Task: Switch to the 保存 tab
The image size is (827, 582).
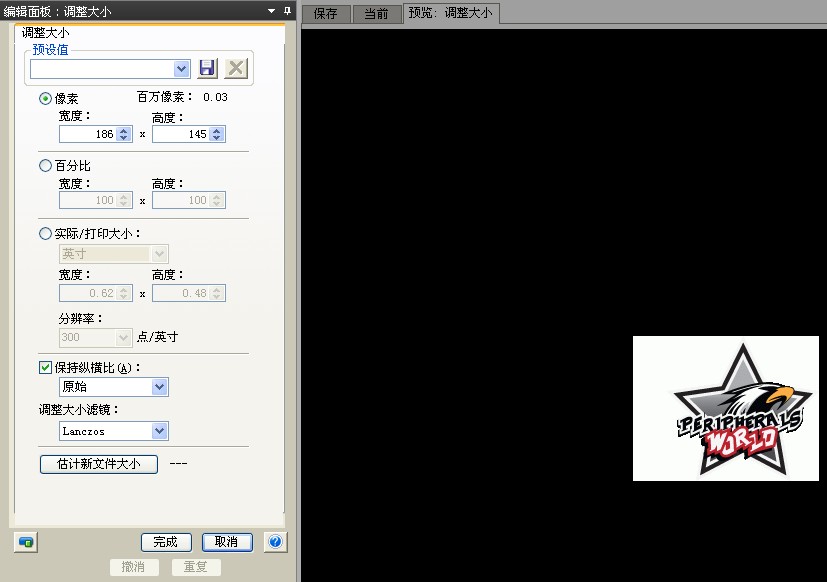Action: [x=325, y=14]
